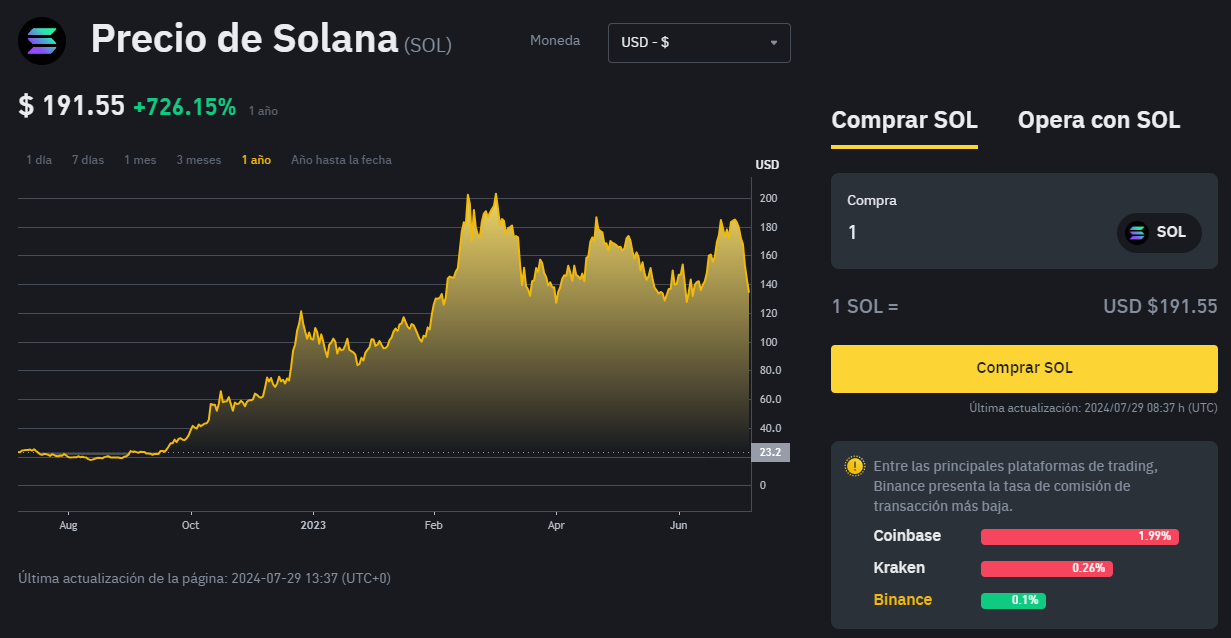Click the Jun label on the chart axis
The image size is (1231, 638).
point(678,525)
